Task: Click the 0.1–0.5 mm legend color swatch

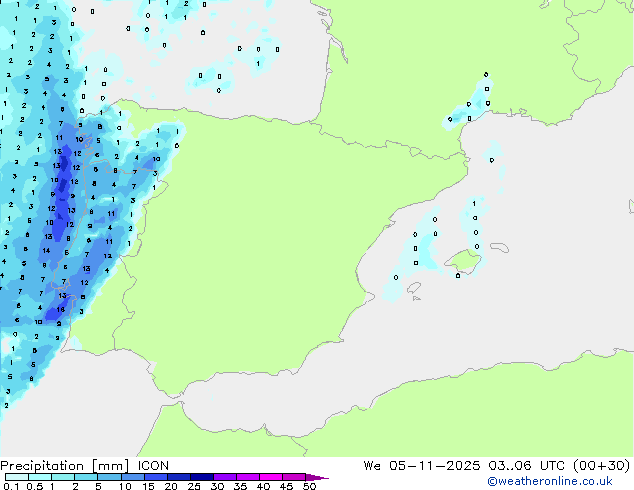Action: pyautogui.click(x=17, y=477)
